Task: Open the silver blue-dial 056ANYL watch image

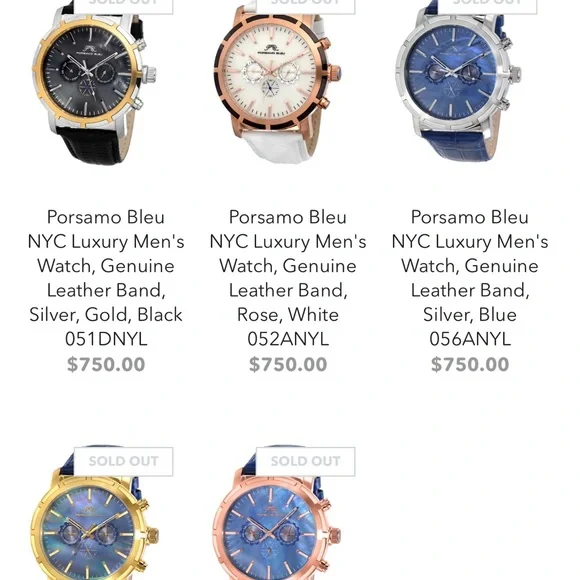Action: (x=459, y=82)
